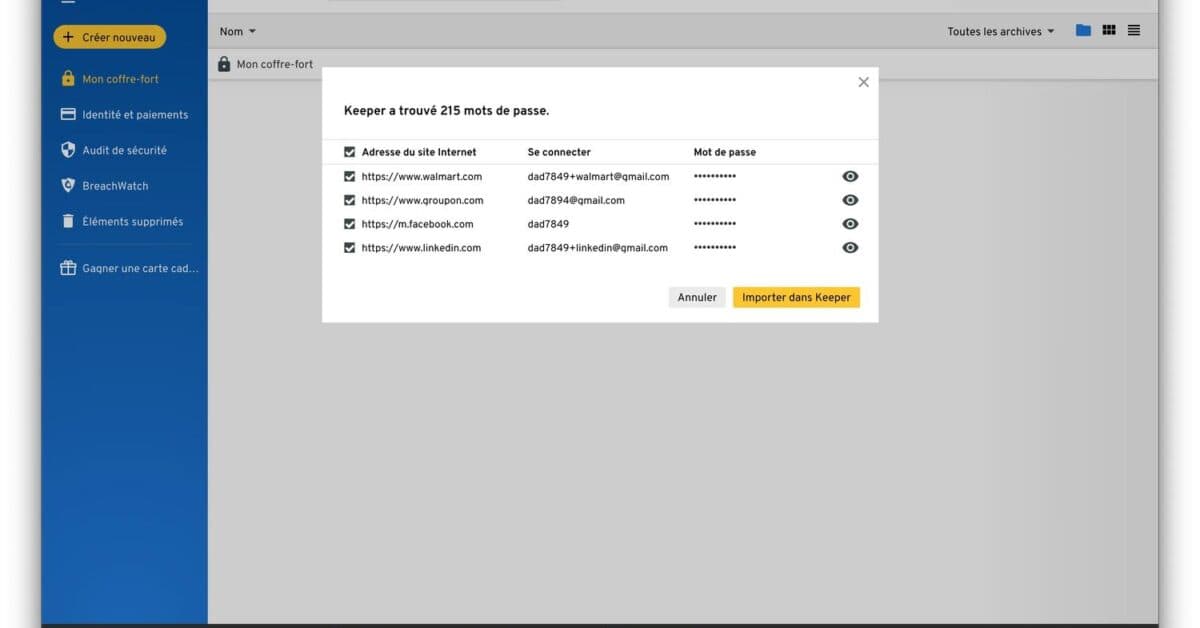Click the BreachWatch shield icon

click(x=68, y=185)
